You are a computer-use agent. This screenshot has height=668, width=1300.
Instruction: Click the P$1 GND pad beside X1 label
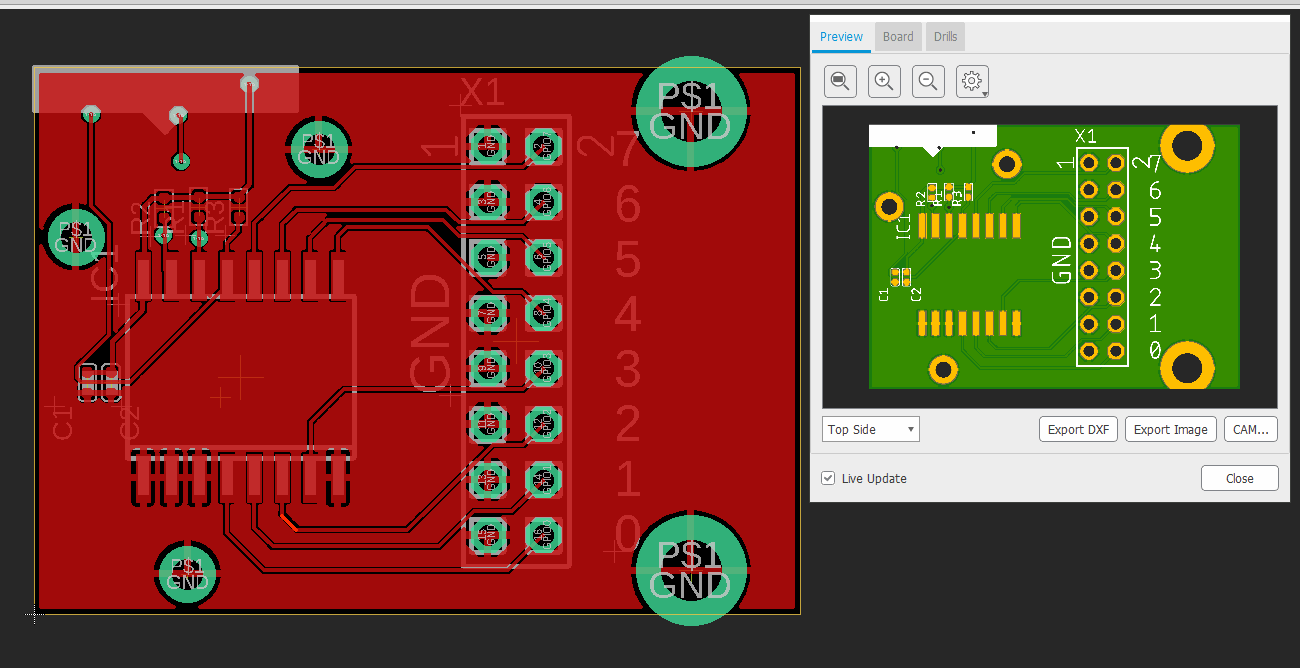[x=319, y=149]
